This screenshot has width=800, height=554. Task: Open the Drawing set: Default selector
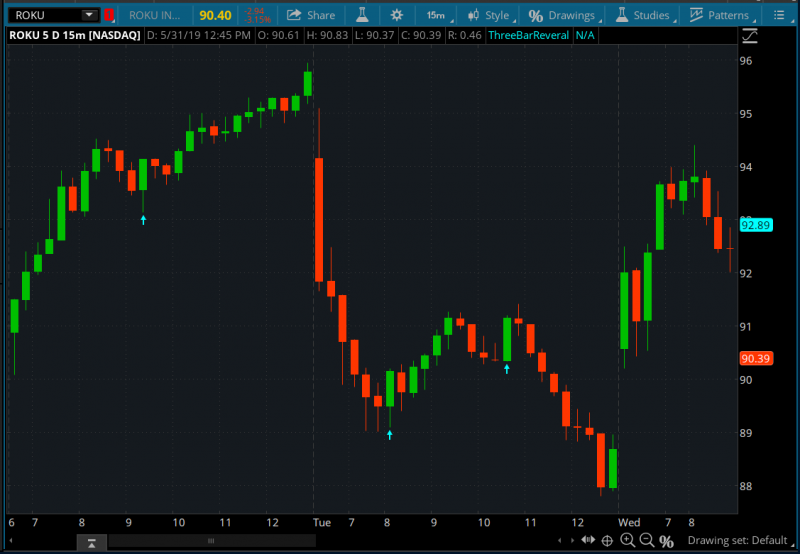738,541
